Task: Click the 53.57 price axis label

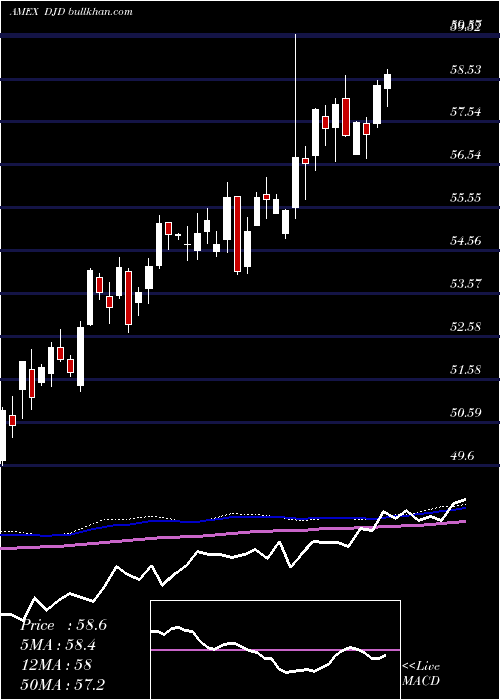Action: point(466,283)
